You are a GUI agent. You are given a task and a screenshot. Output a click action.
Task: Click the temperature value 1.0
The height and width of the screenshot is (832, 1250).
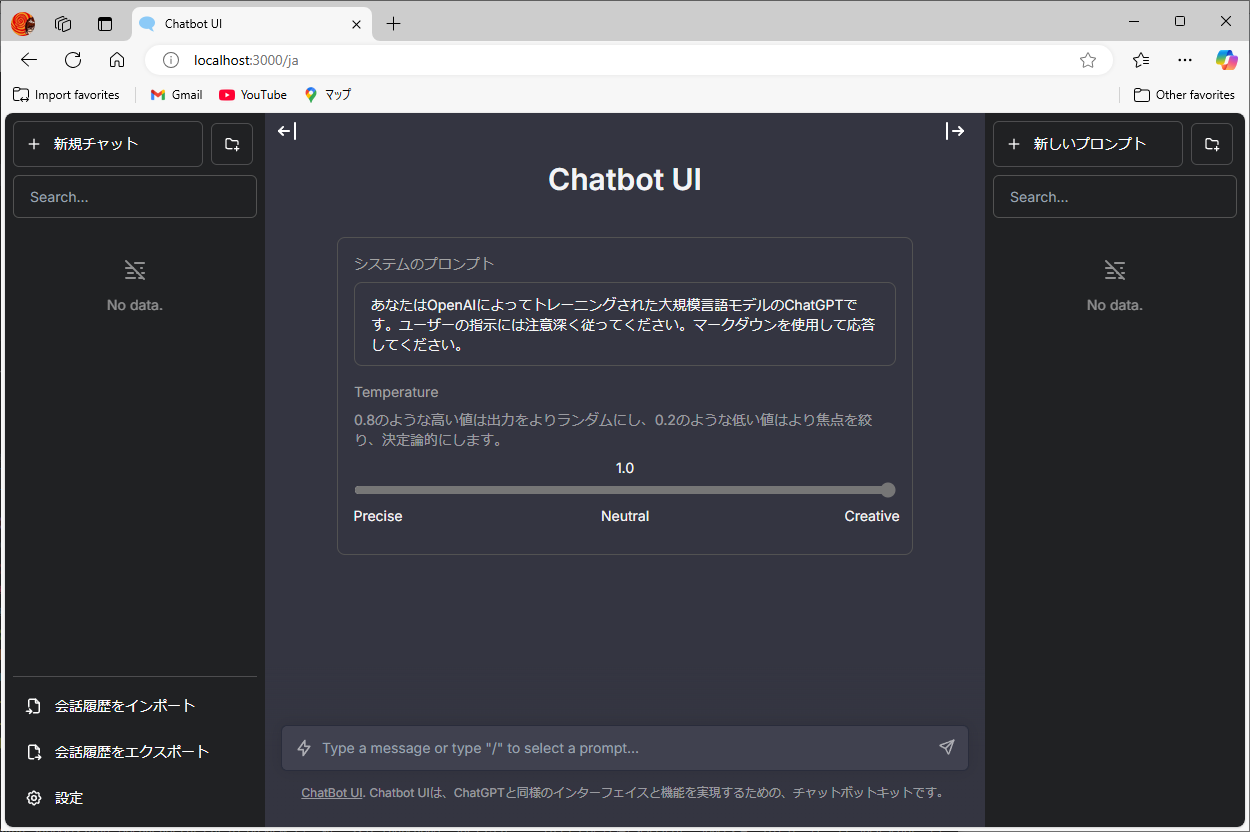pyautogui.click(x=625, y=468)
